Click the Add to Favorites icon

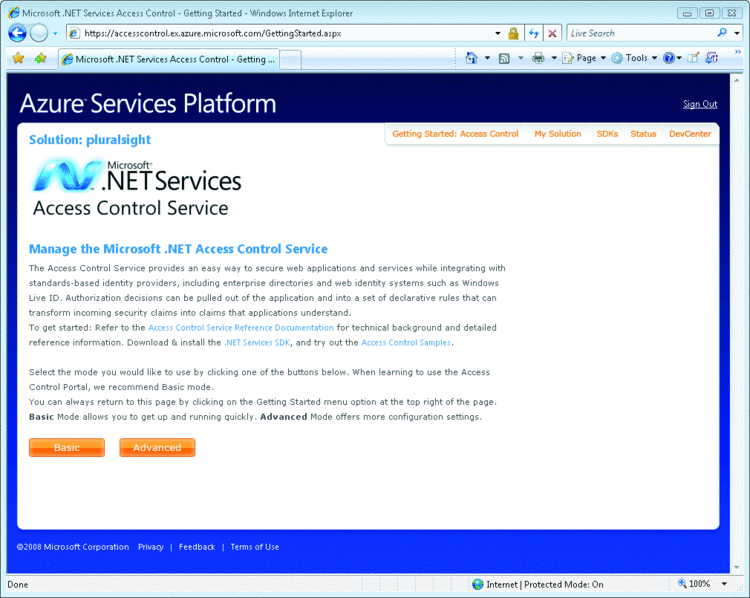[40, 58]
